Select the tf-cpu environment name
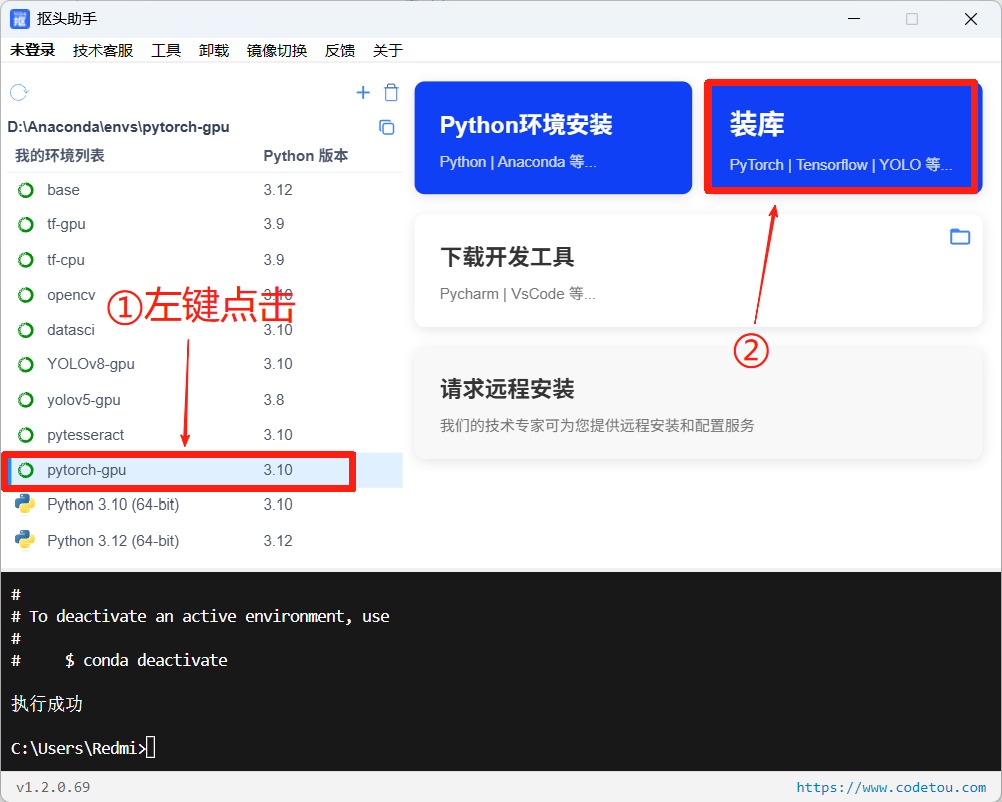 [x=66, y=260]
